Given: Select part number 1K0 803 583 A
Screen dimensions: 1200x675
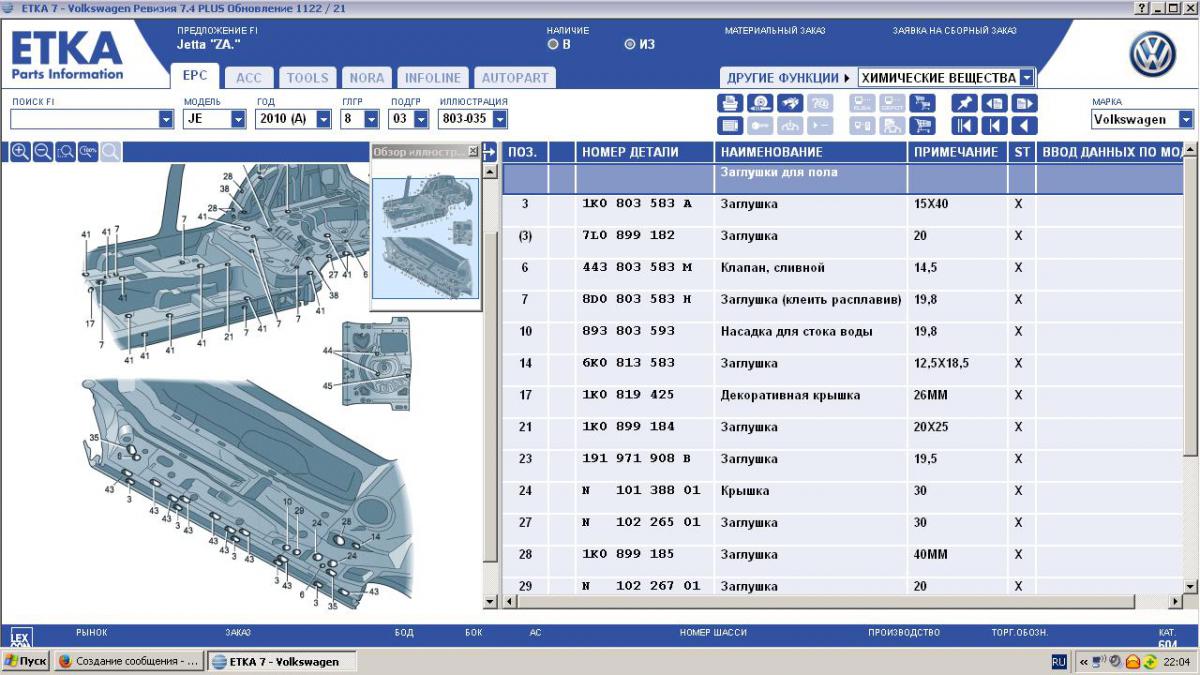Looking at the screenshot, I should 636,204.
